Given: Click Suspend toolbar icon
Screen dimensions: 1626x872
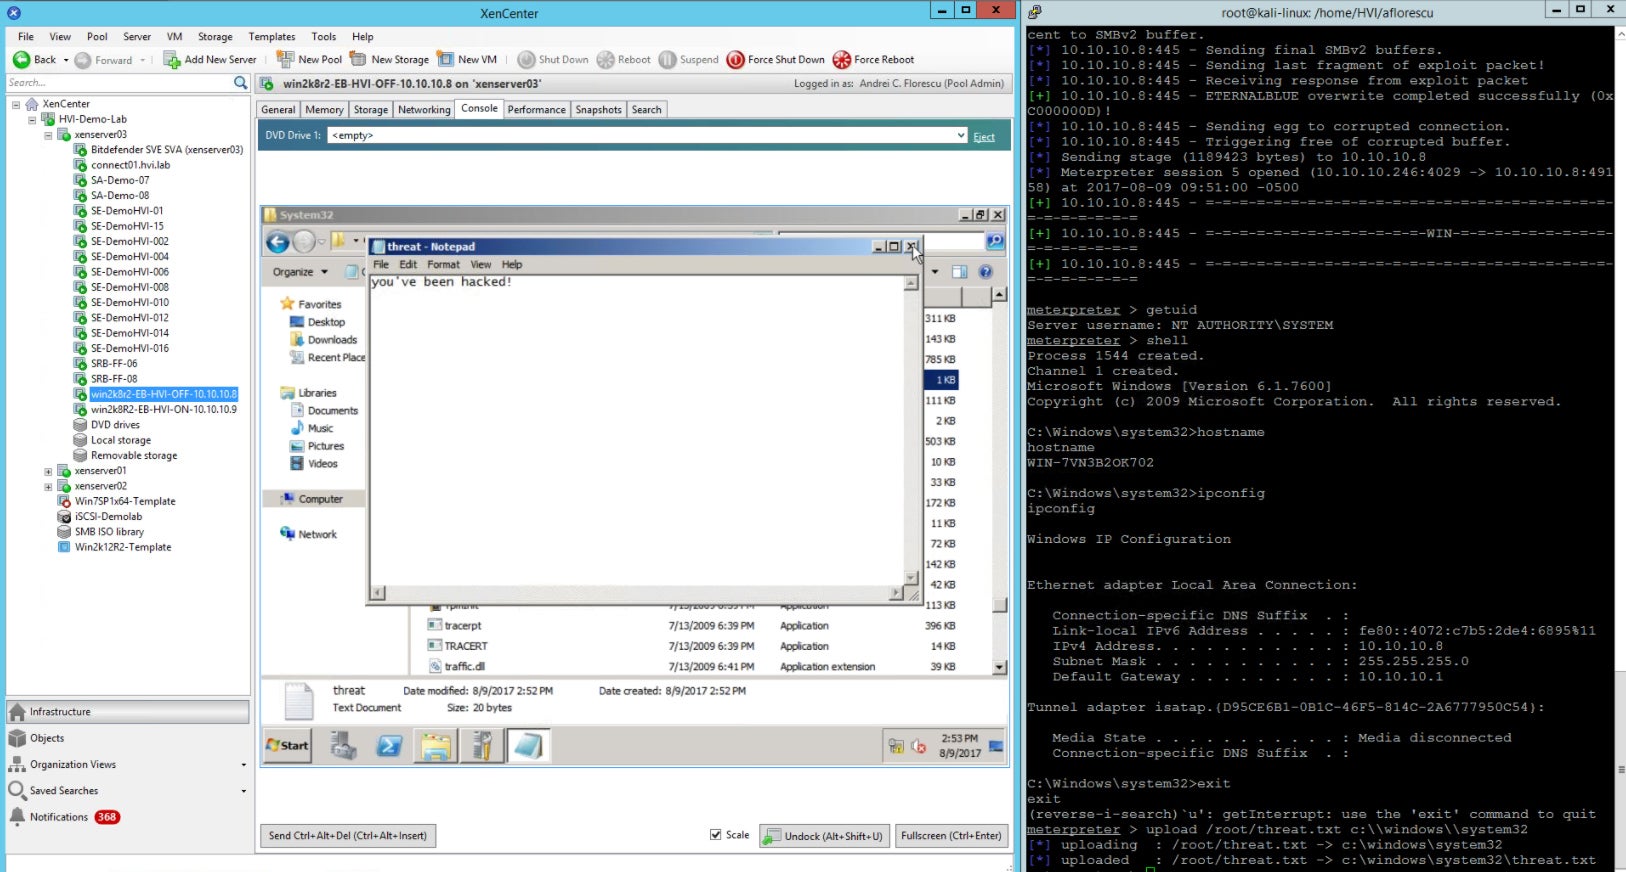Looking at the screenshot, I should pyautogui.click(x=667, y=60).
